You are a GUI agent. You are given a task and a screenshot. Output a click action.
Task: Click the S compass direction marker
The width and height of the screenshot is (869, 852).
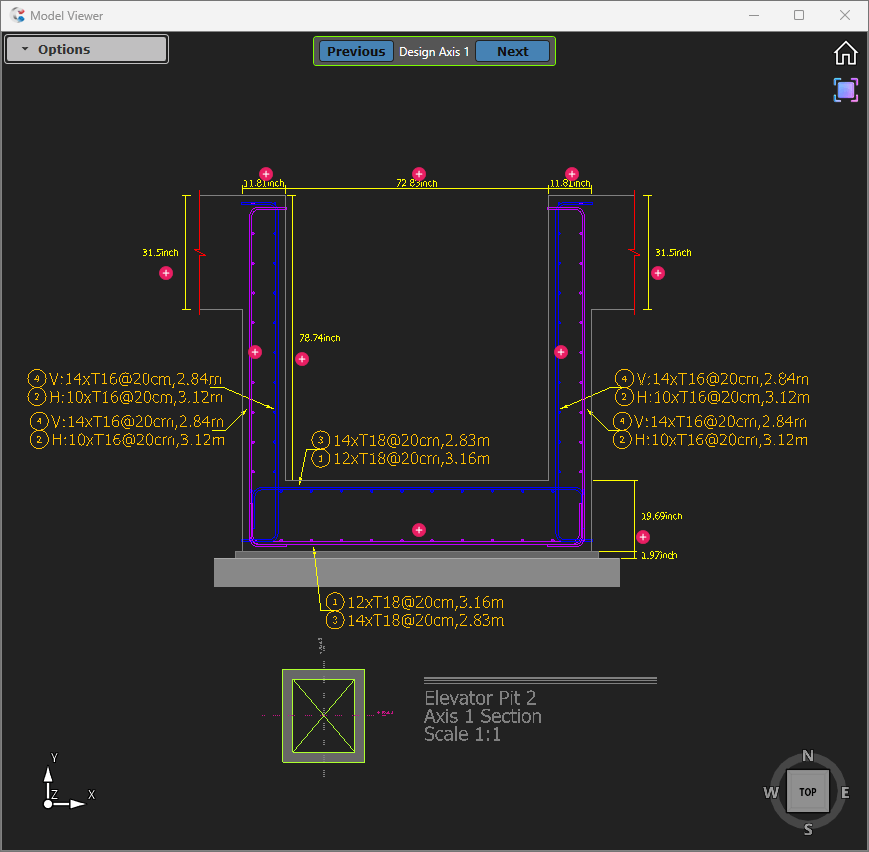pyautogui.click(x=808, y=829)
